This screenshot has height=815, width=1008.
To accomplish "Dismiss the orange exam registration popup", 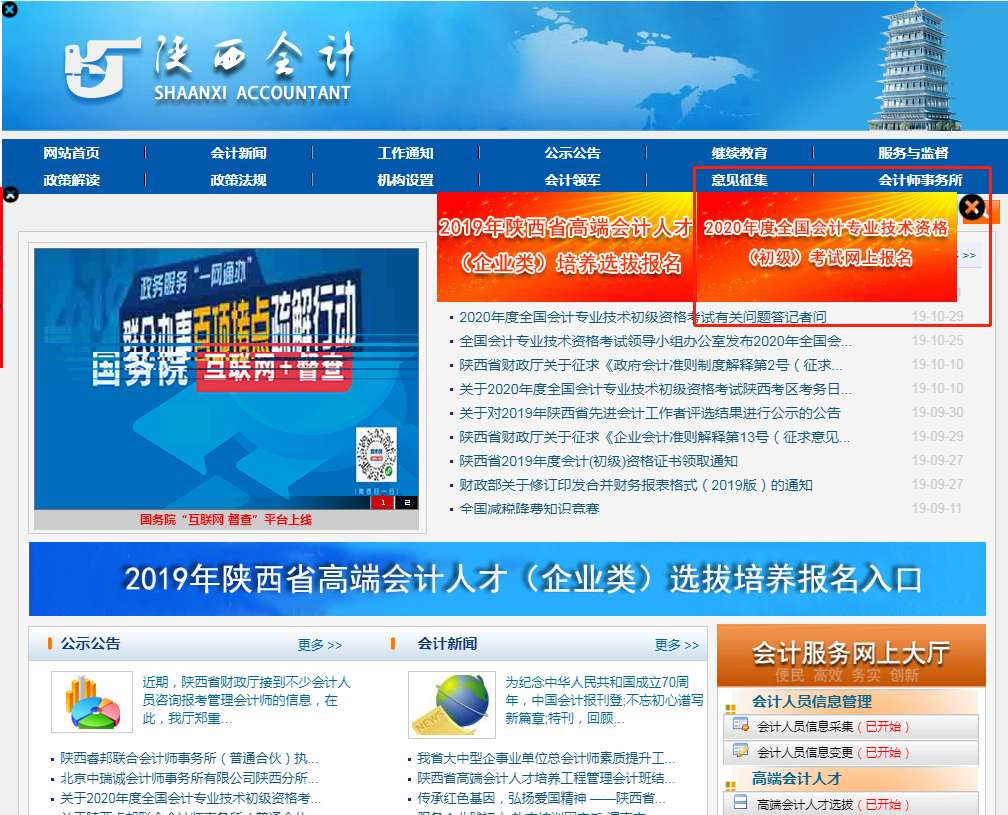I will click(973, 208).
